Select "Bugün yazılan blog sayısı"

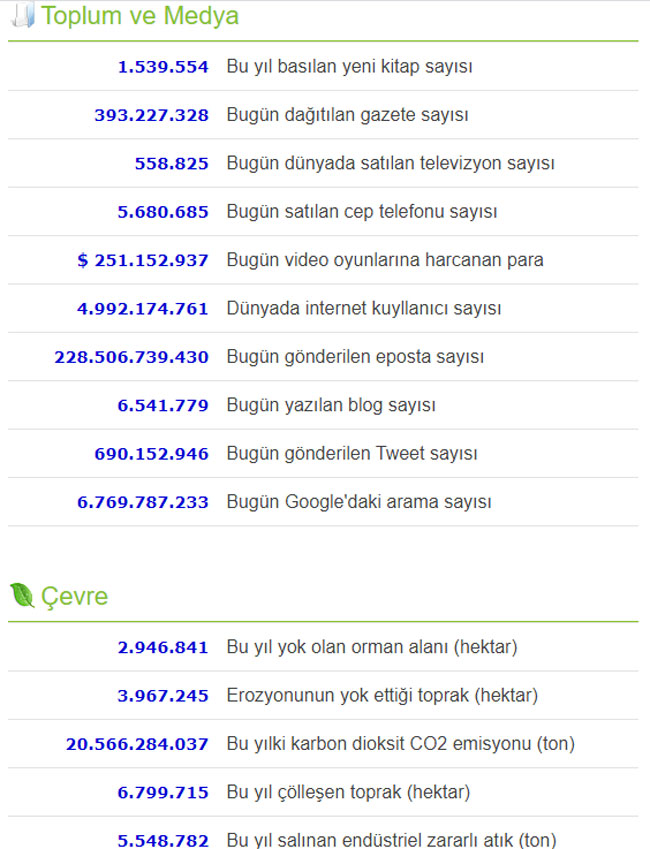(331, 405)
